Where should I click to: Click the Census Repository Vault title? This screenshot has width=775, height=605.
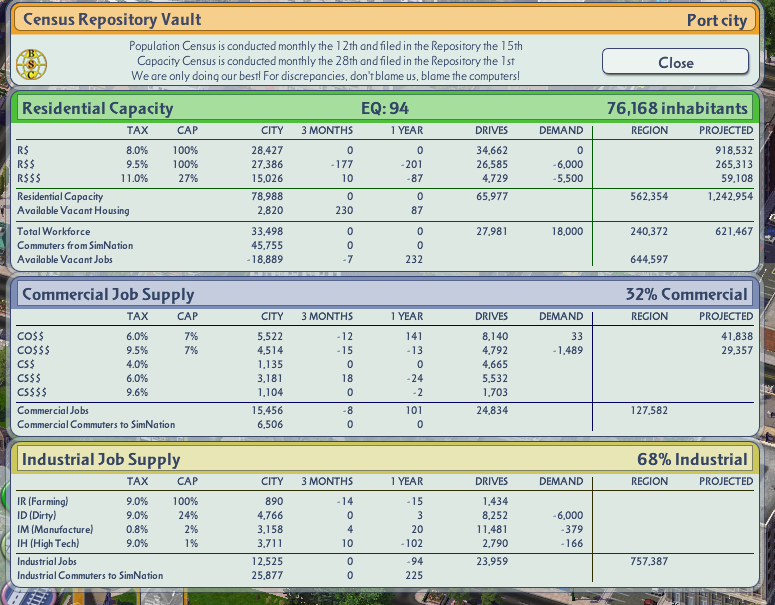coord(112,19)
